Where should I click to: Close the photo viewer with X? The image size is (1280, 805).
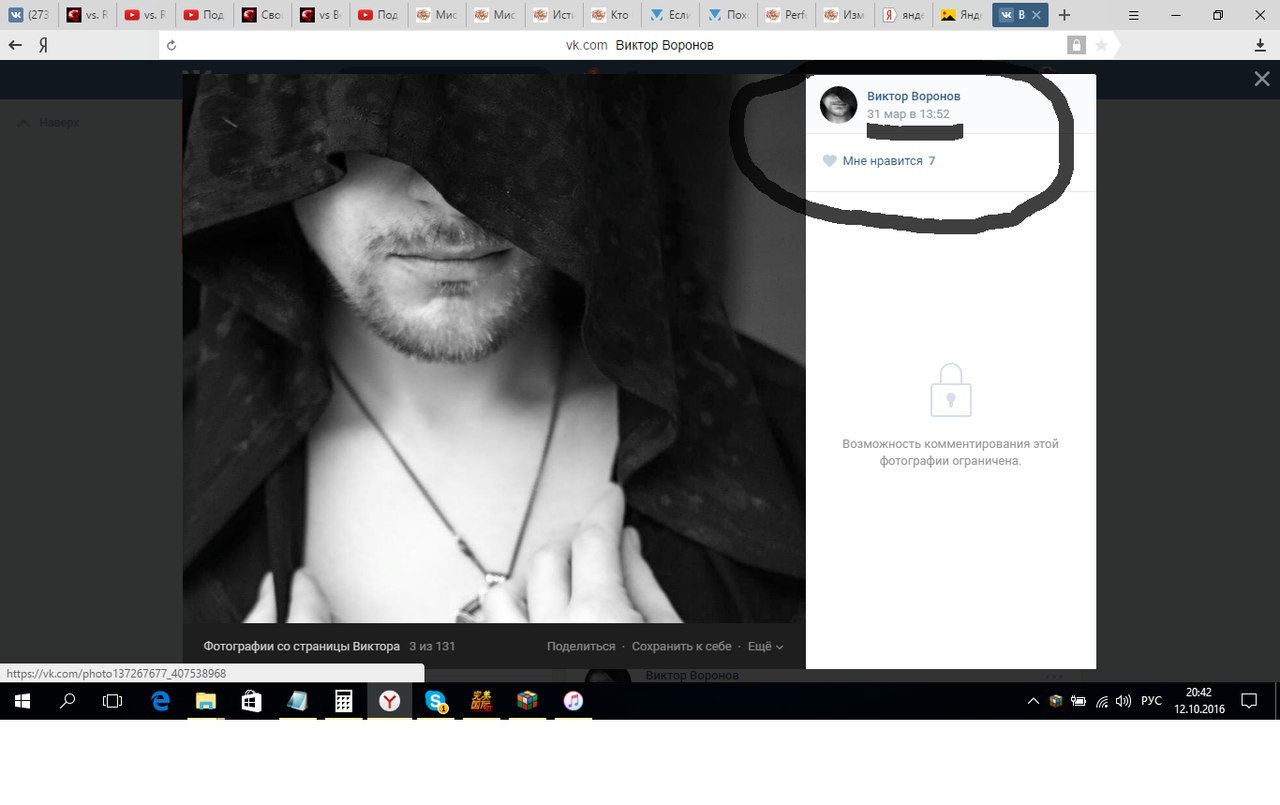[1262, 79]
